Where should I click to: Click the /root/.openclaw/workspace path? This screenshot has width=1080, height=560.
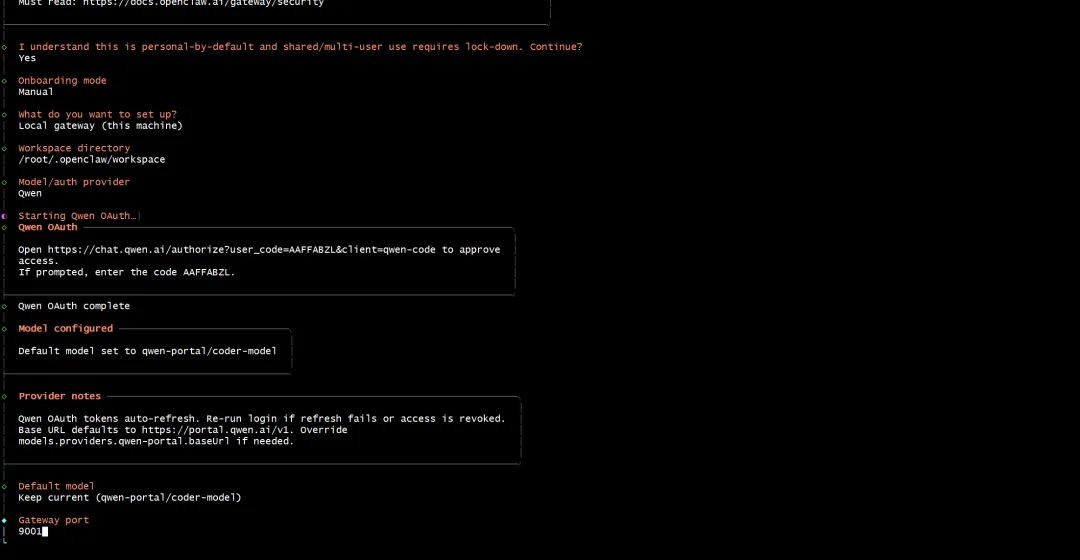(92, 159)
